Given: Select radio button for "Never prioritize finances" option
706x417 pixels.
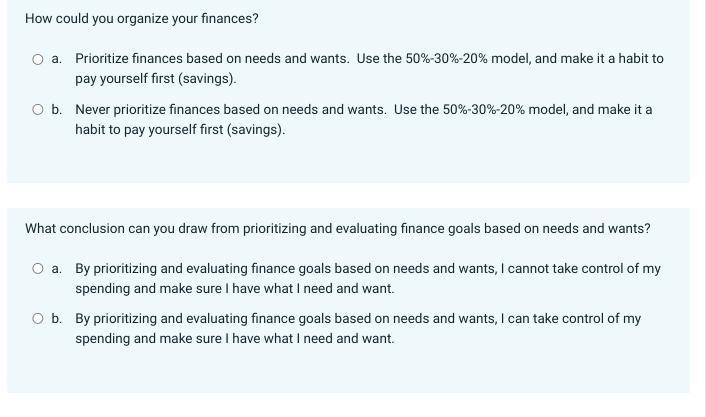Looking at the screenshot, I should pos(38,109).
